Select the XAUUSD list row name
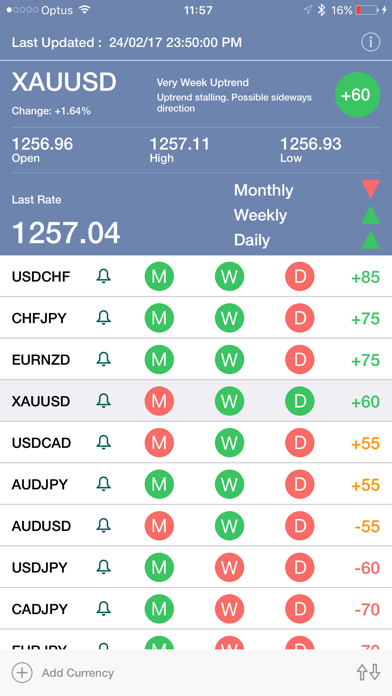This screenshot has width=392, height=696. pos(41,401)
